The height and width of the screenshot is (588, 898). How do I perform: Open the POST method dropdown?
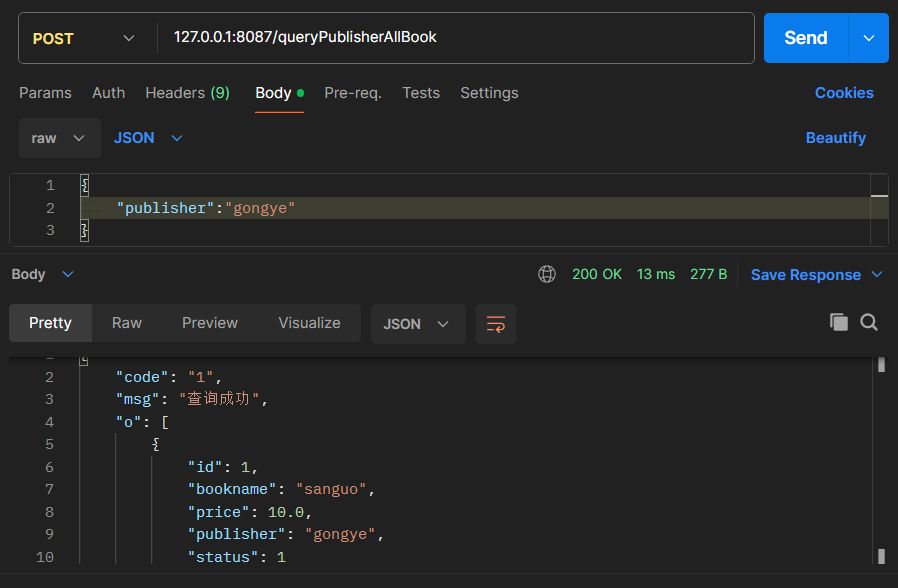click(x=84, y=38)
